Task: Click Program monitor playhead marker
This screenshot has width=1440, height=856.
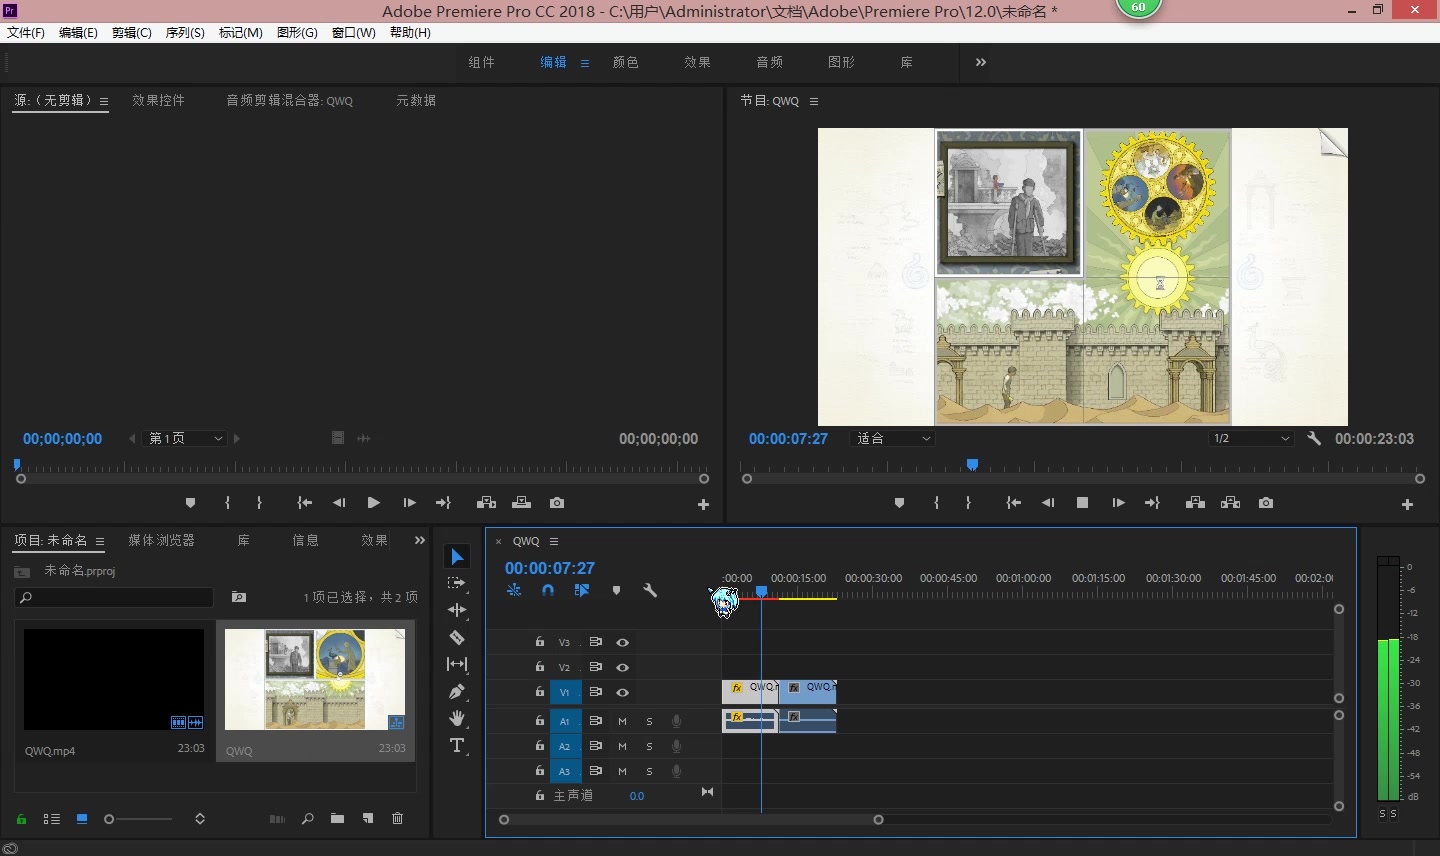Action: (972, 465)
